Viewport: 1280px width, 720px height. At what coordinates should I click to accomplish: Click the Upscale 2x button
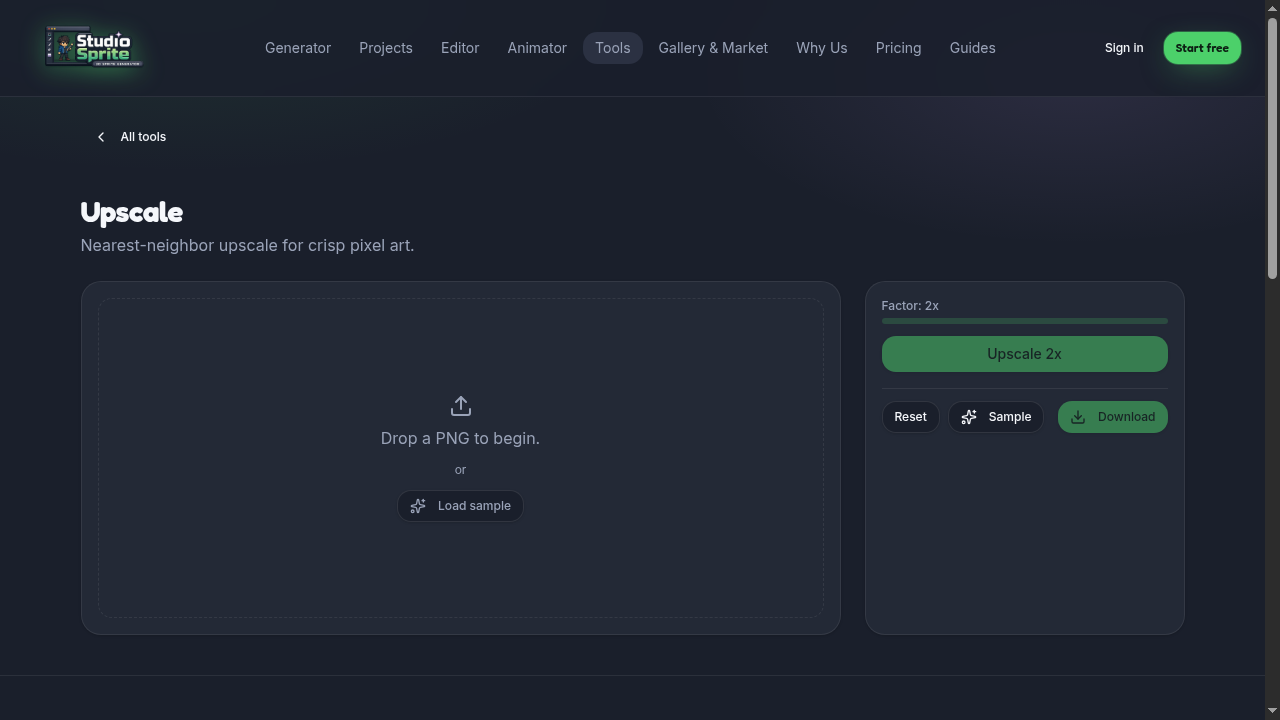click(x=1024, y=354)
